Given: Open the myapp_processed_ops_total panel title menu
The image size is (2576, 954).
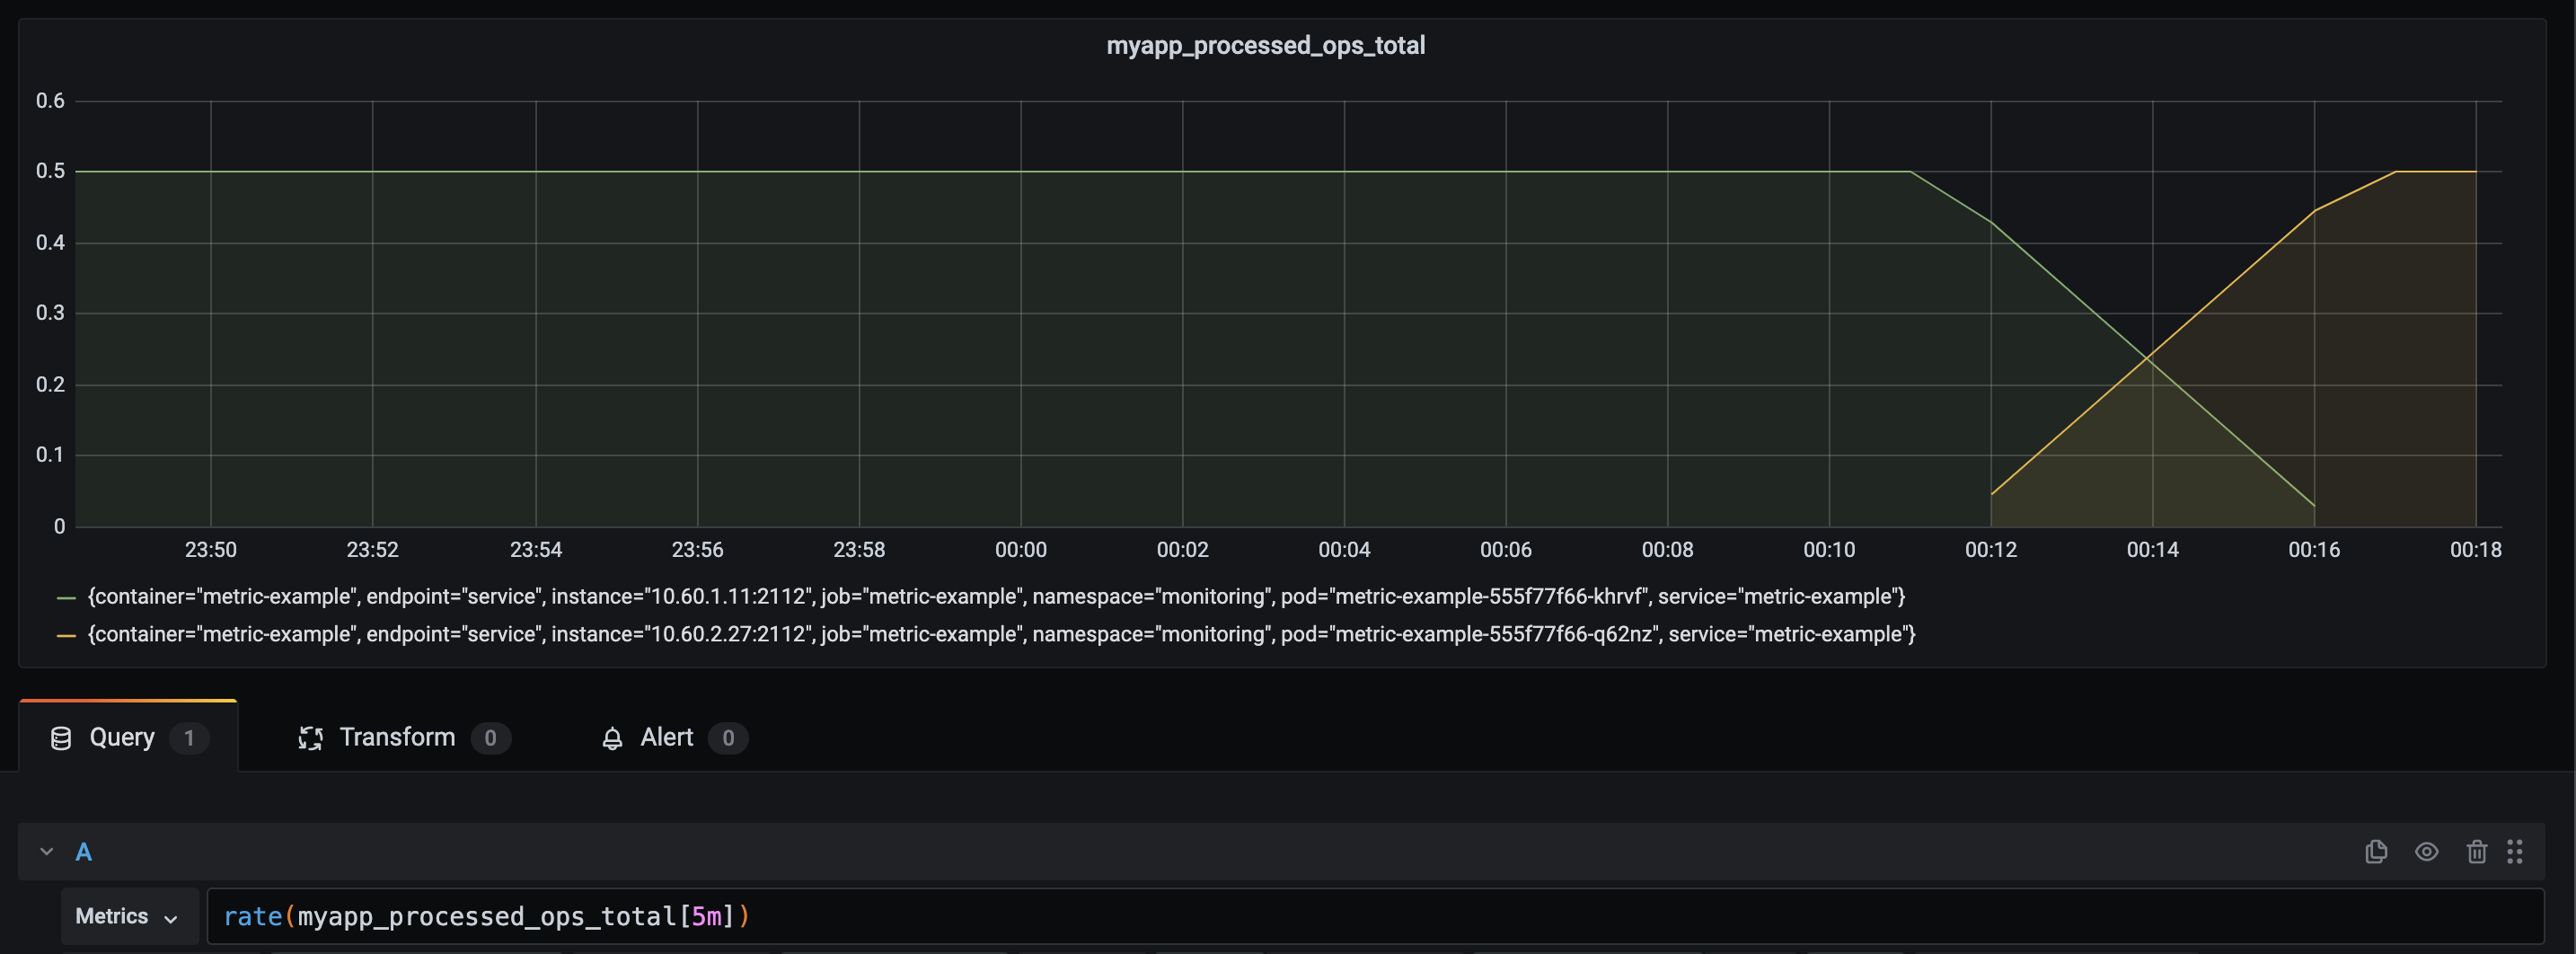Looking at the screenshot, I should 1265,45.
